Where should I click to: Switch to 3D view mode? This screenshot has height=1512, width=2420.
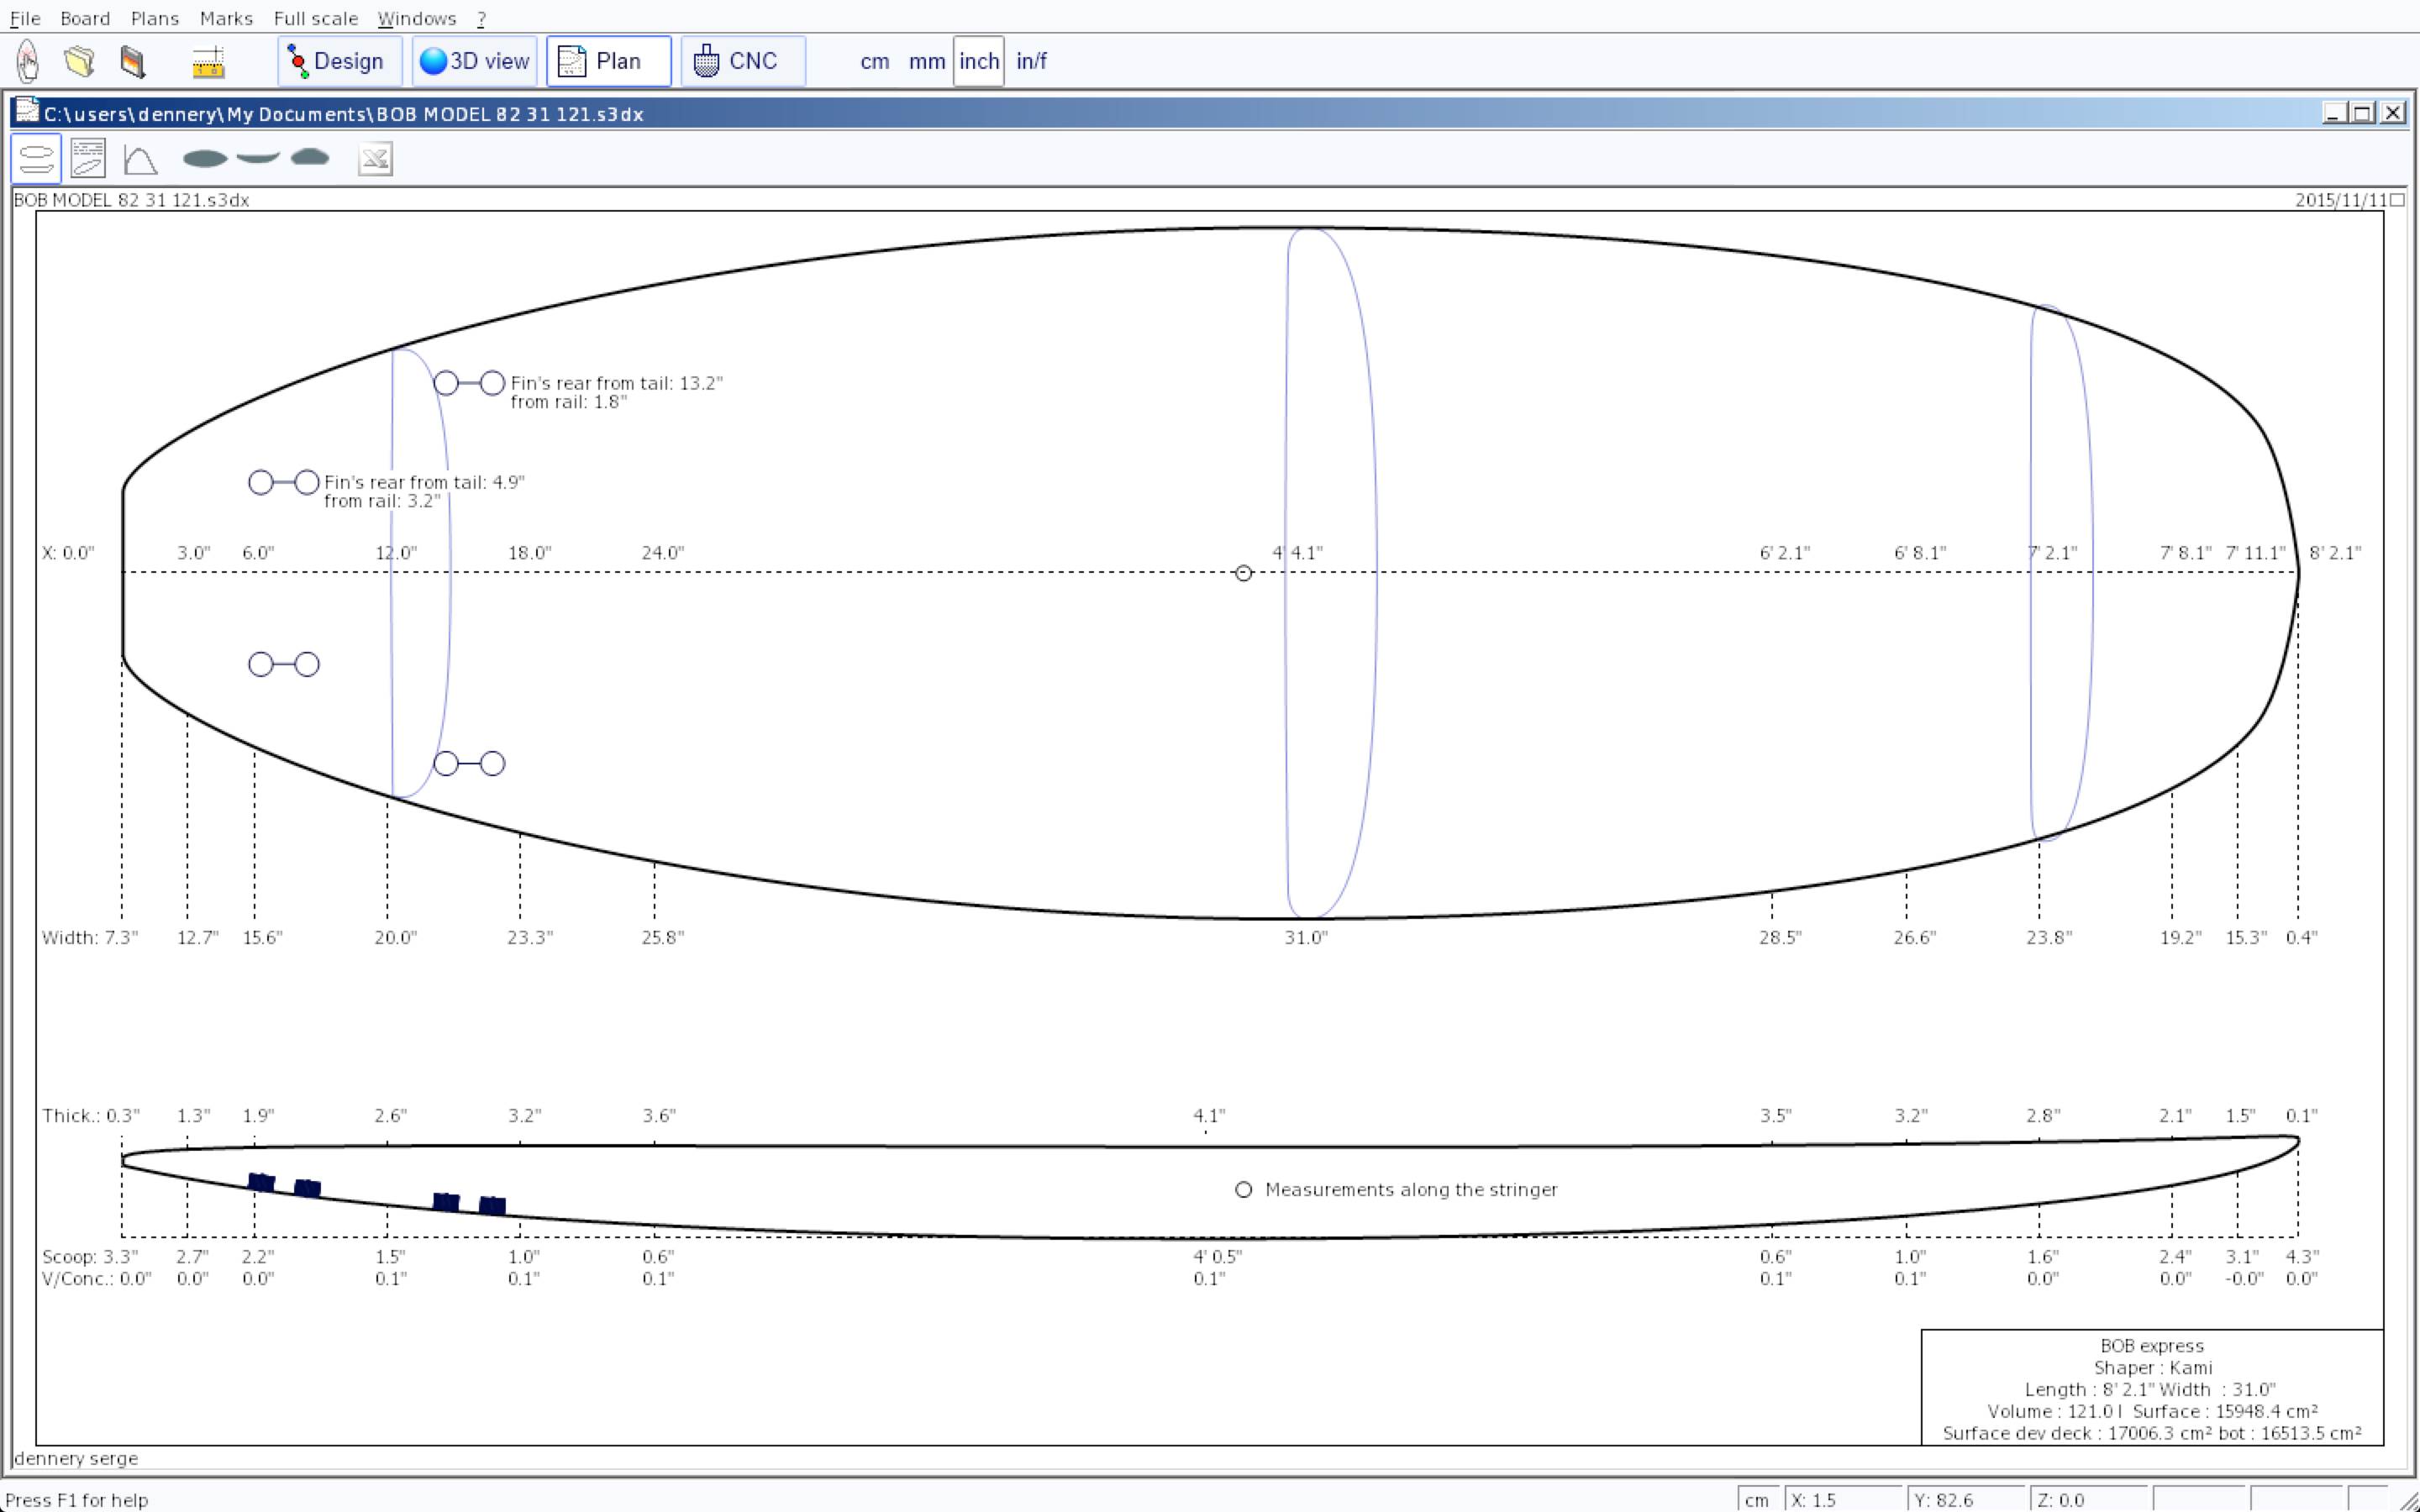pos(475,61)
